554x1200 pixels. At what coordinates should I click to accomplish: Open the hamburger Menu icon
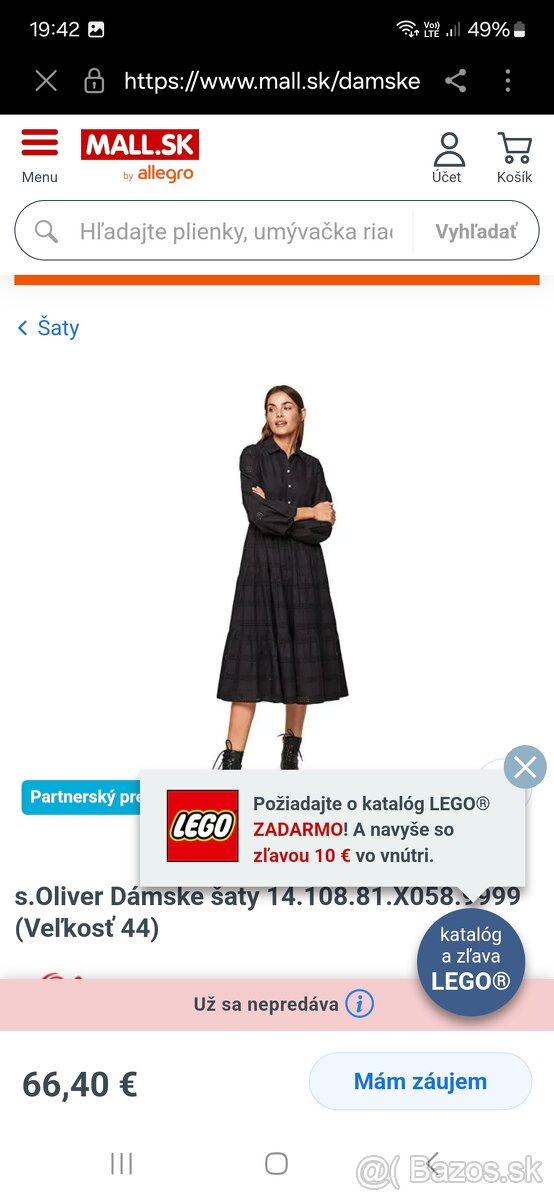[40, 142]
